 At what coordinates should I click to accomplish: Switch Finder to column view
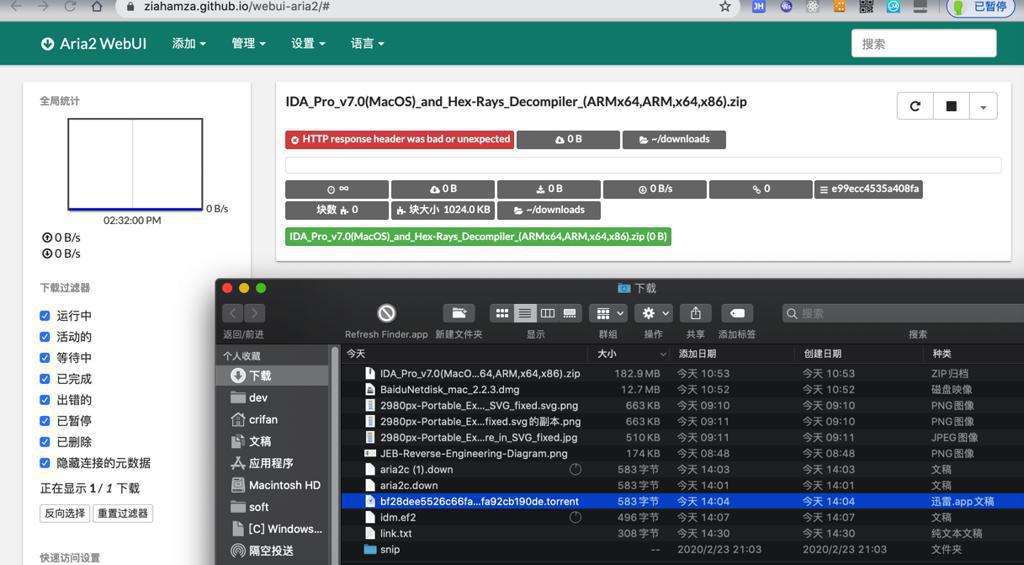[x=547, y=314]
